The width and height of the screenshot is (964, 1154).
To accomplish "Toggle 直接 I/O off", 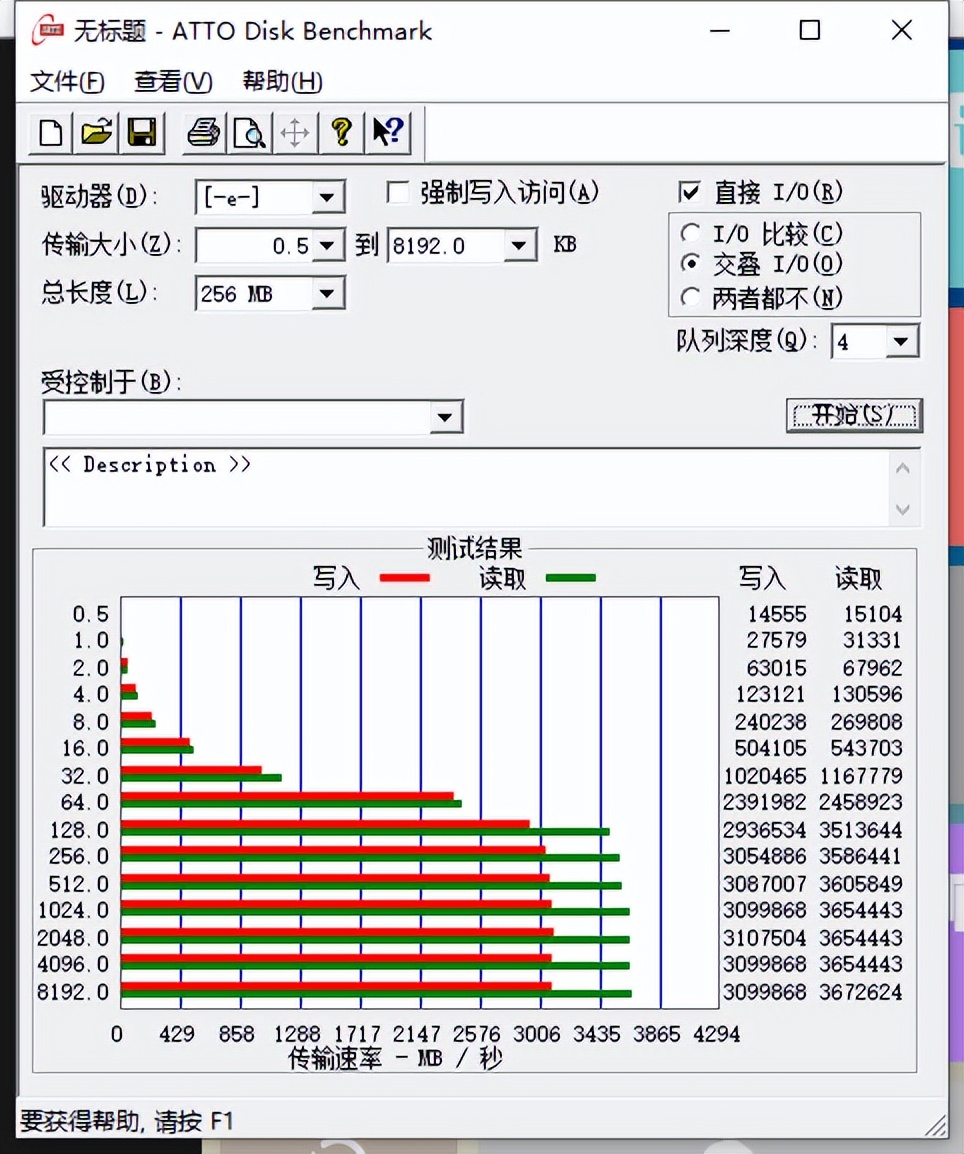I will 690,192.
